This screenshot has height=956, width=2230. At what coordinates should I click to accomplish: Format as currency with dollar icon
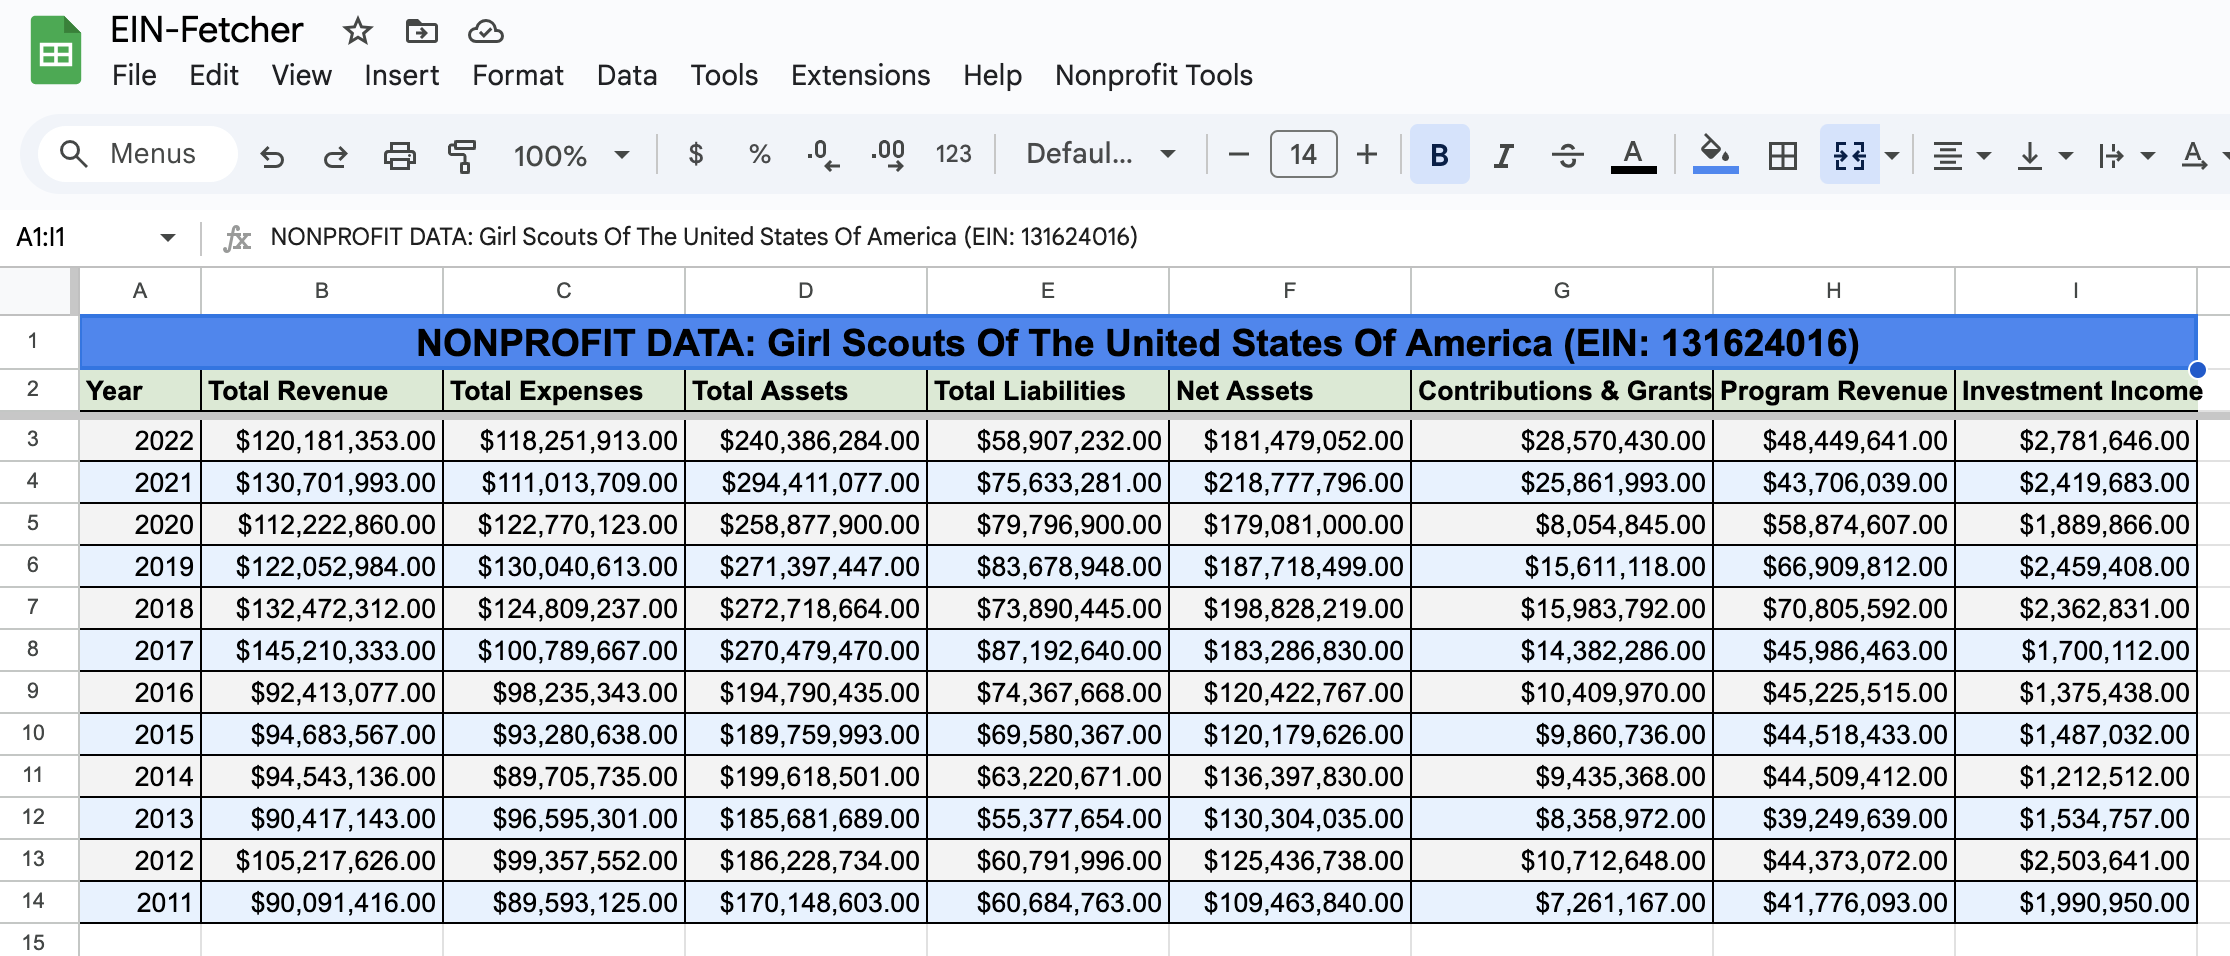pyautogui.click(x=696, y=154)
